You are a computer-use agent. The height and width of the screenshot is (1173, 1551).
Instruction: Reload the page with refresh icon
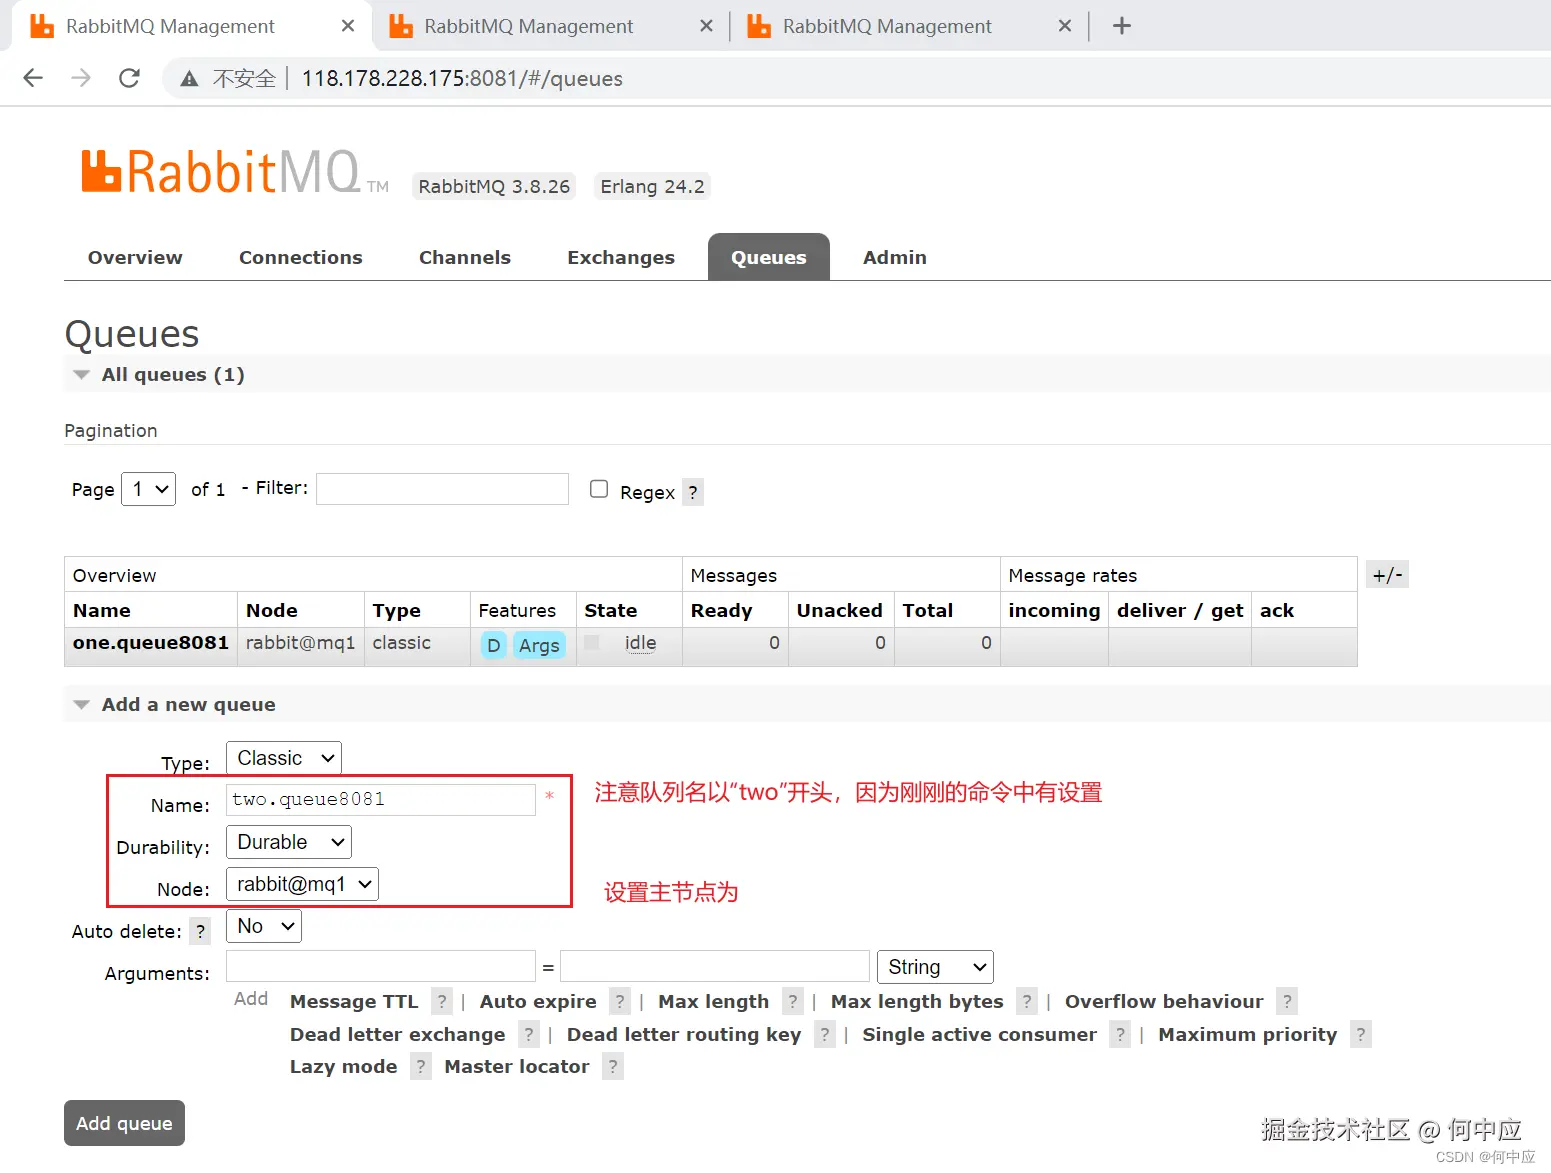[129, 78]
